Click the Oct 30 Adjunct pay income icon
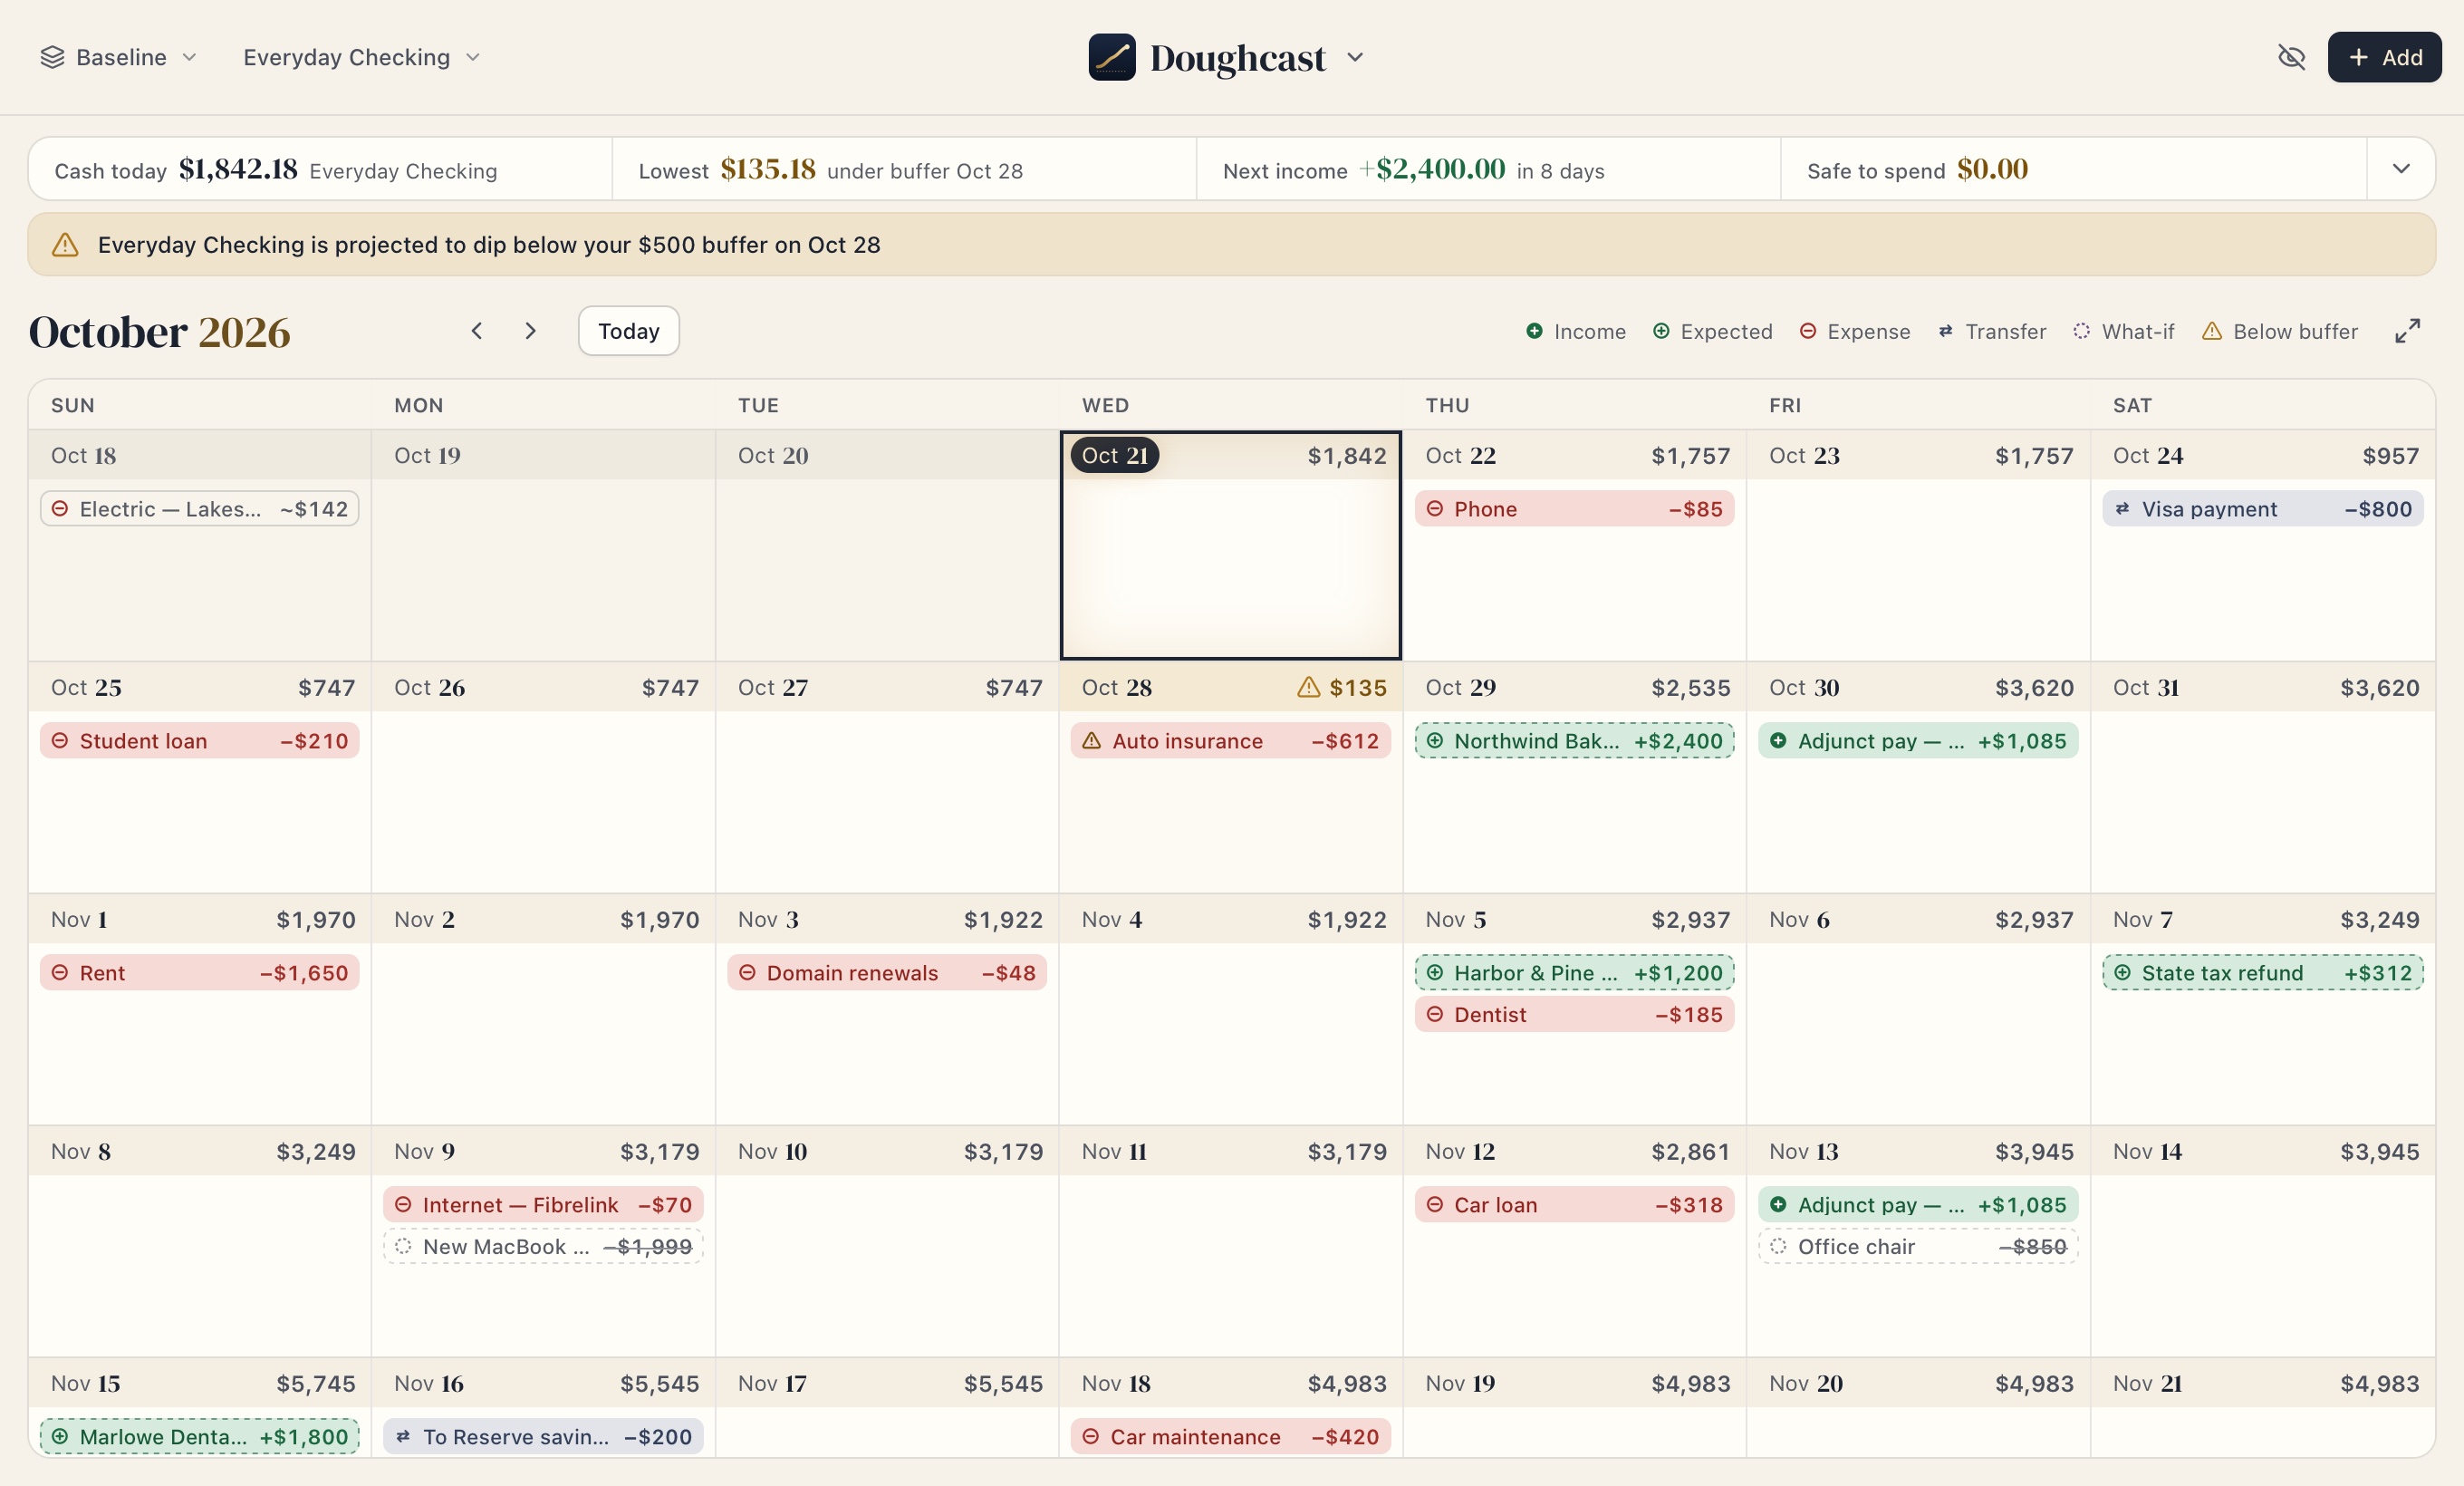Screen dimensions: 2464x1486 [x=1778, y=741]
